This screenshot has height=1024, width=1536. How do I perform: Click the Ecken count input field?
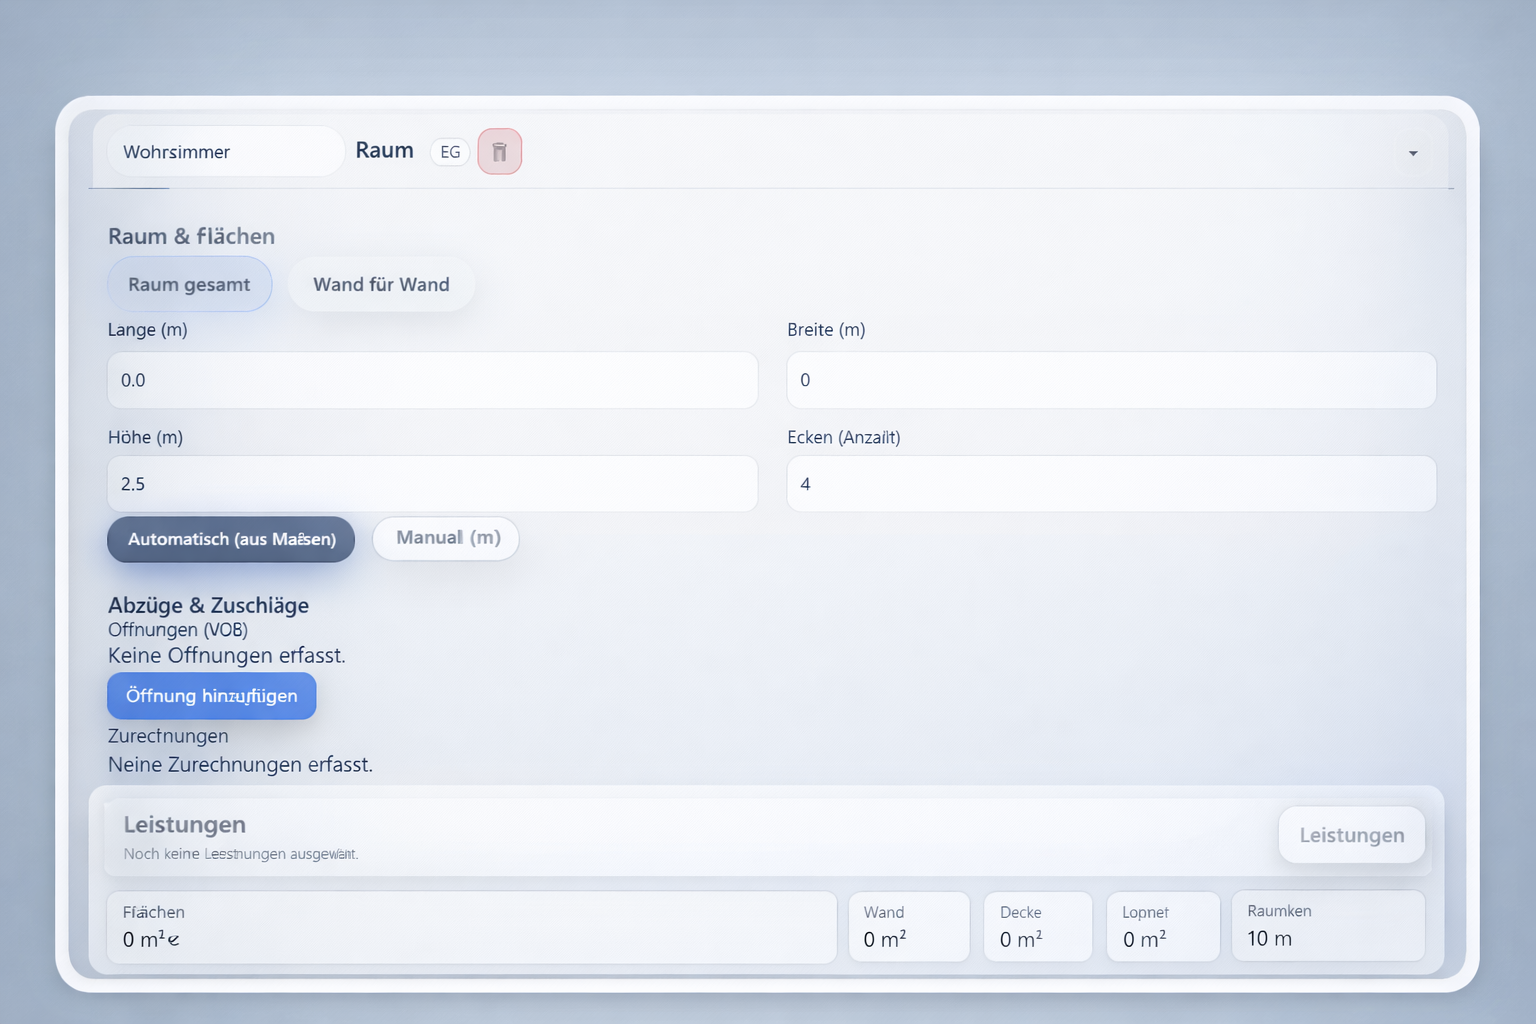pos(1111,484)
